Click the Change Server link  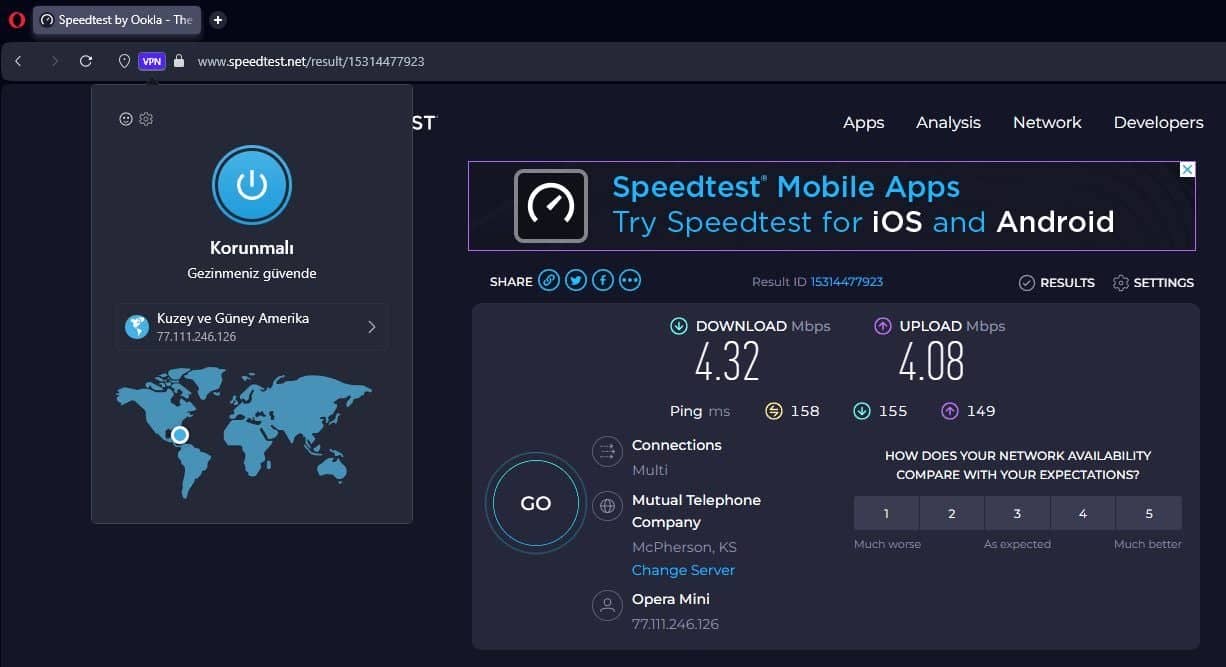pyautogui.click(x=683, y=570)
